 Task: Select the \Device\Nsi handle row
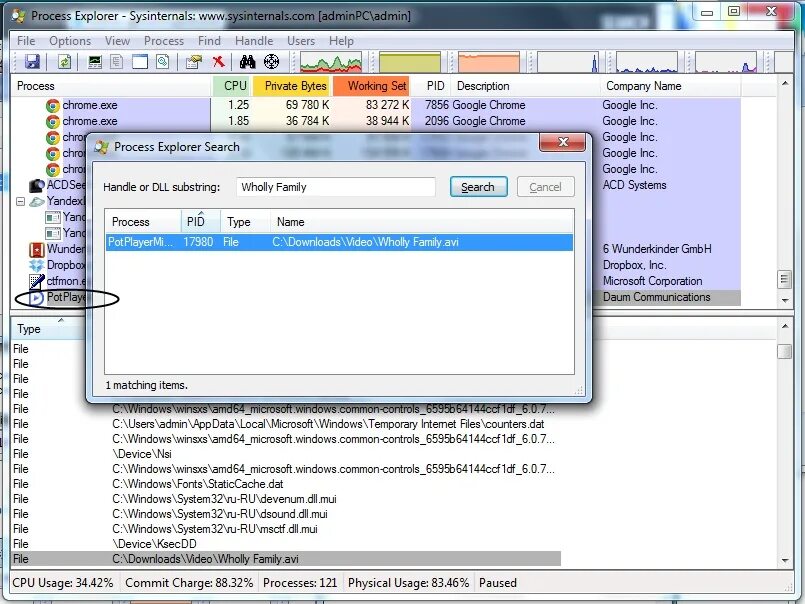click(285, 454)
